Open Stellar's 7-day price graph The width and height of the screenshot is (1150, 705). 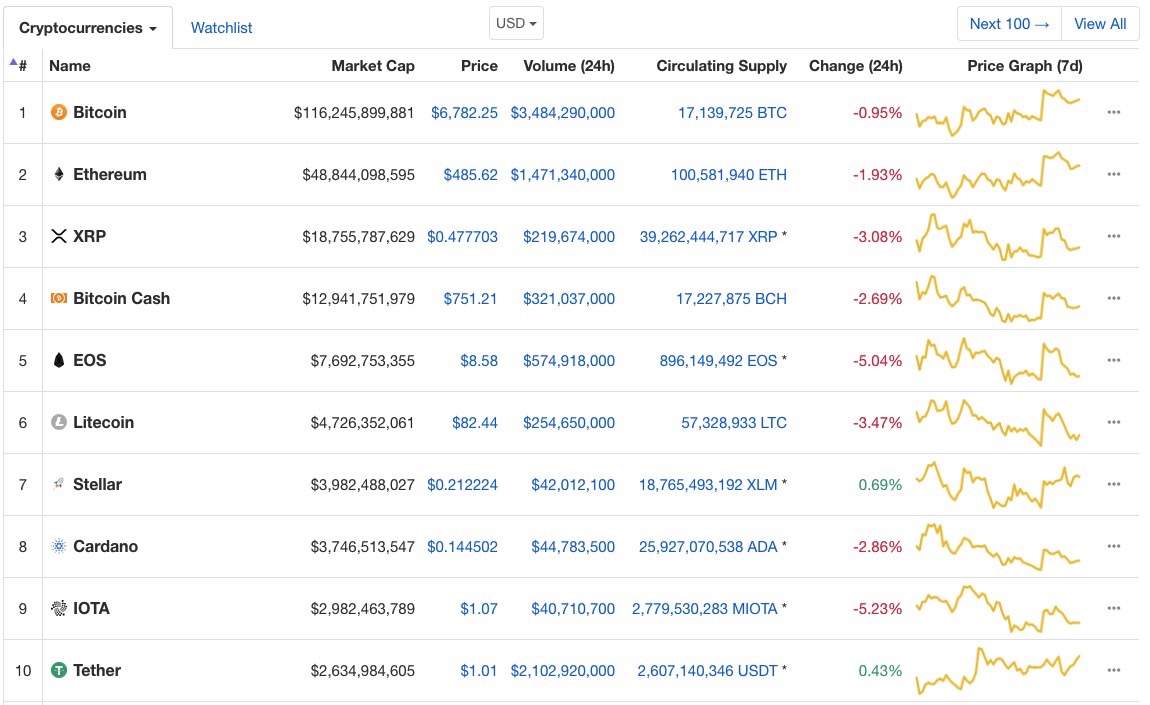998,484
